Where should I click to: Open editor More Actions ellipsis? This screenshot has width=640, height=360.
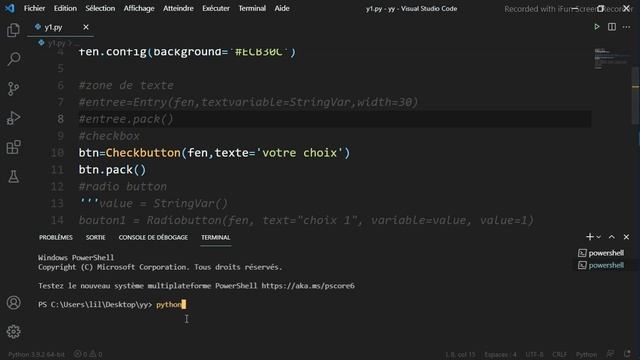[626, 27]
